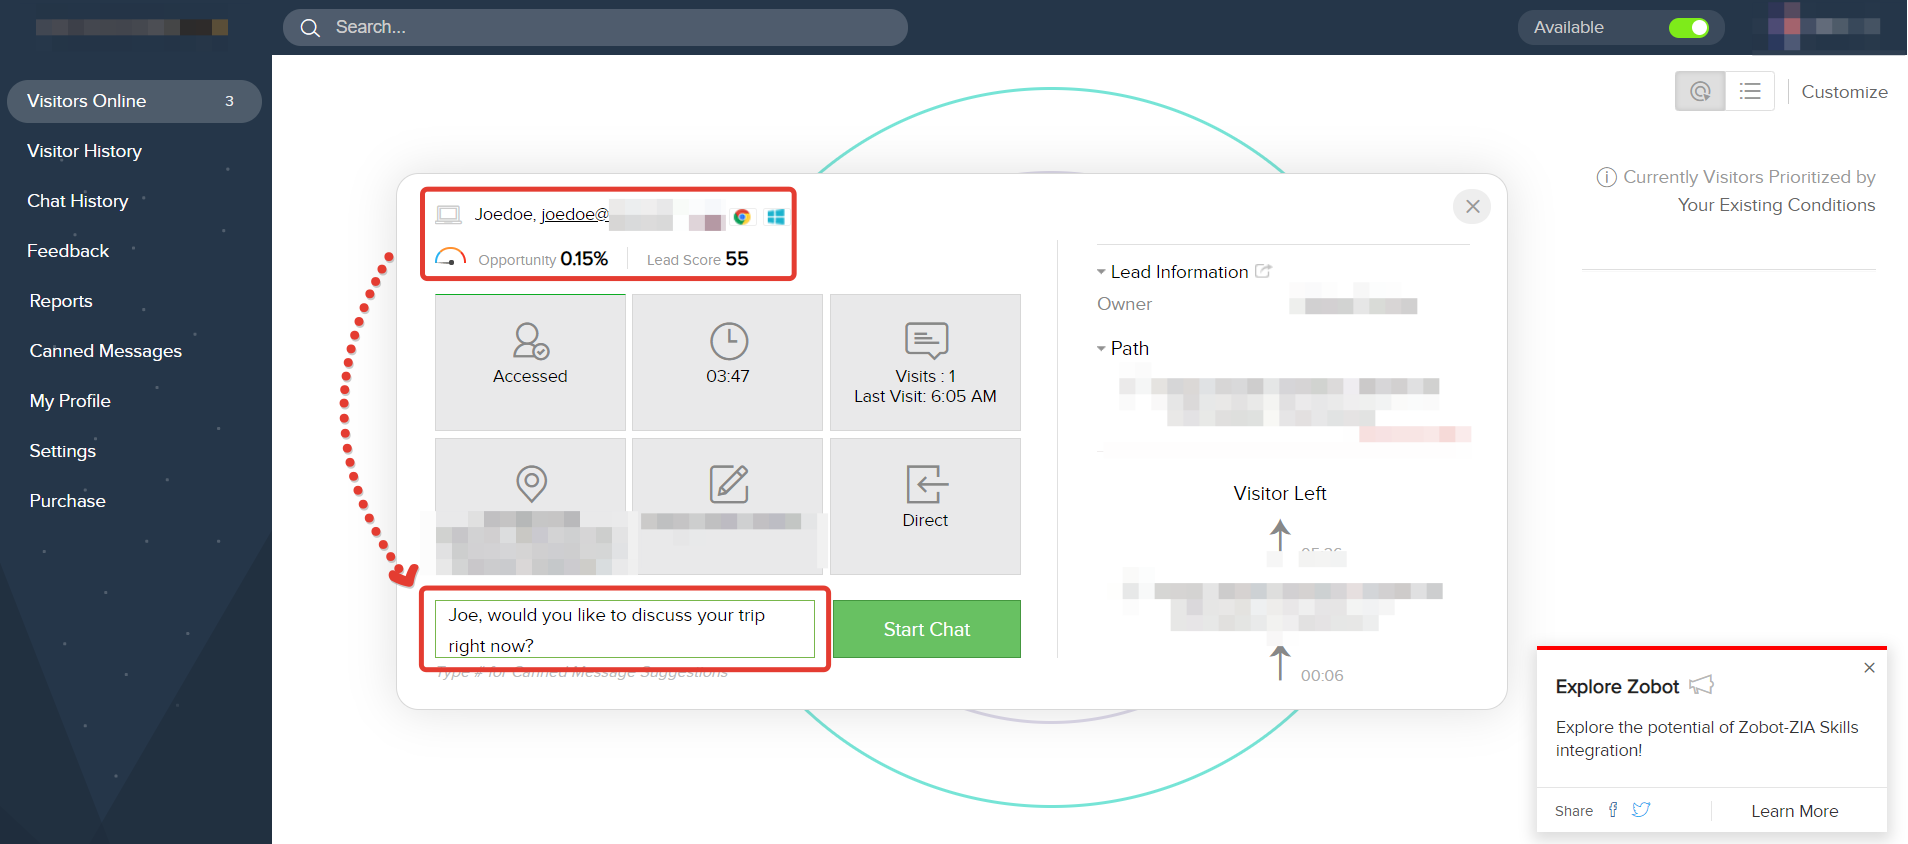
Task: Click Learn More about Zobot
Action: pos(1794,811)
